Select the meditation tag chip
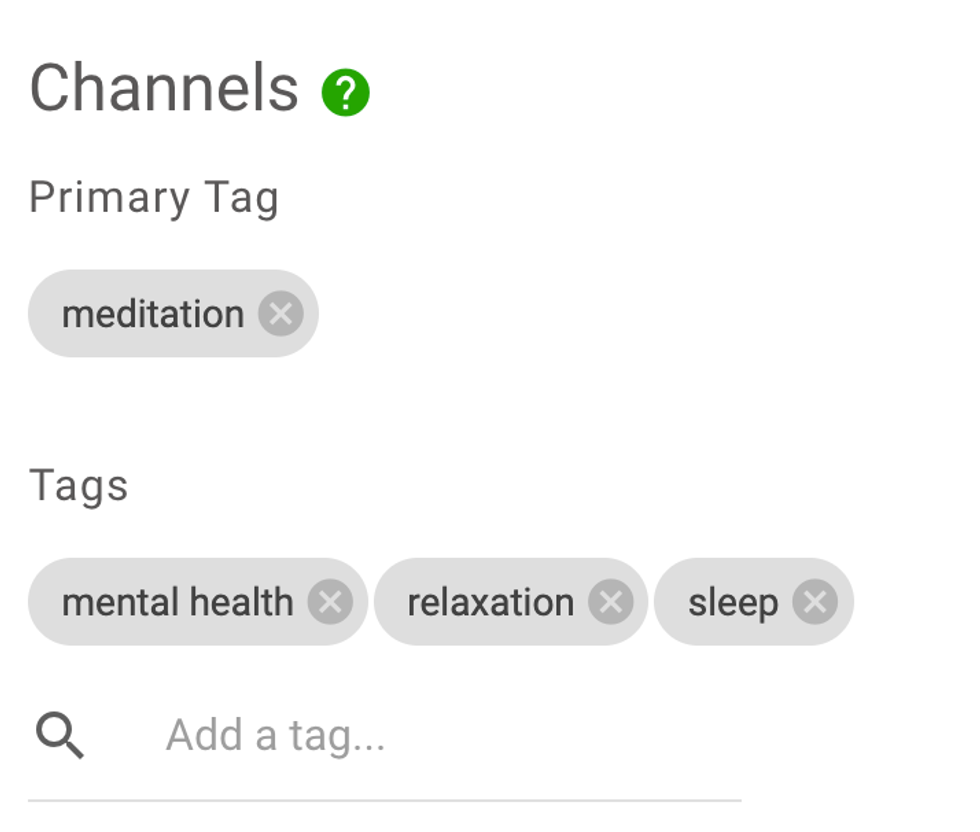Screen dimensions: 980x832 click(x=152, y=314)
